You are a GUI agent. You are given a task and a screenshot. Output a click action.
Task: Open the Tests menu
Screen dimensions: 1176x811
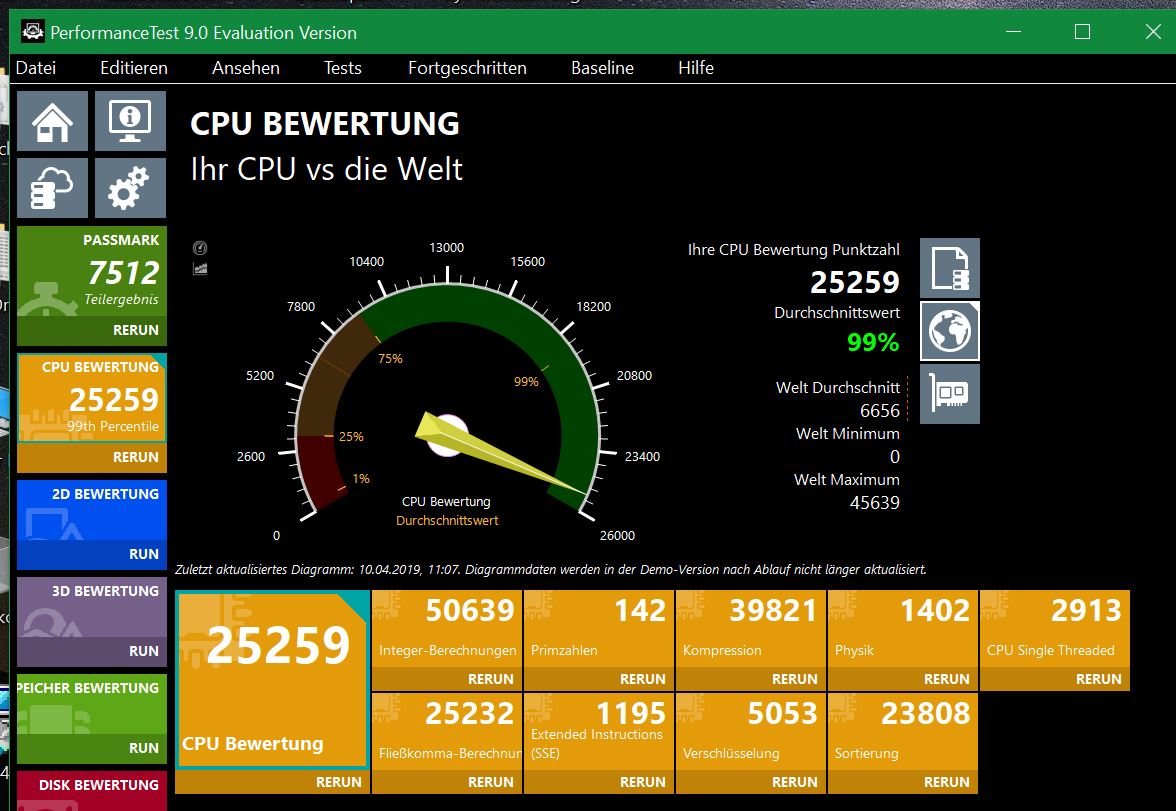coord(343,68)
